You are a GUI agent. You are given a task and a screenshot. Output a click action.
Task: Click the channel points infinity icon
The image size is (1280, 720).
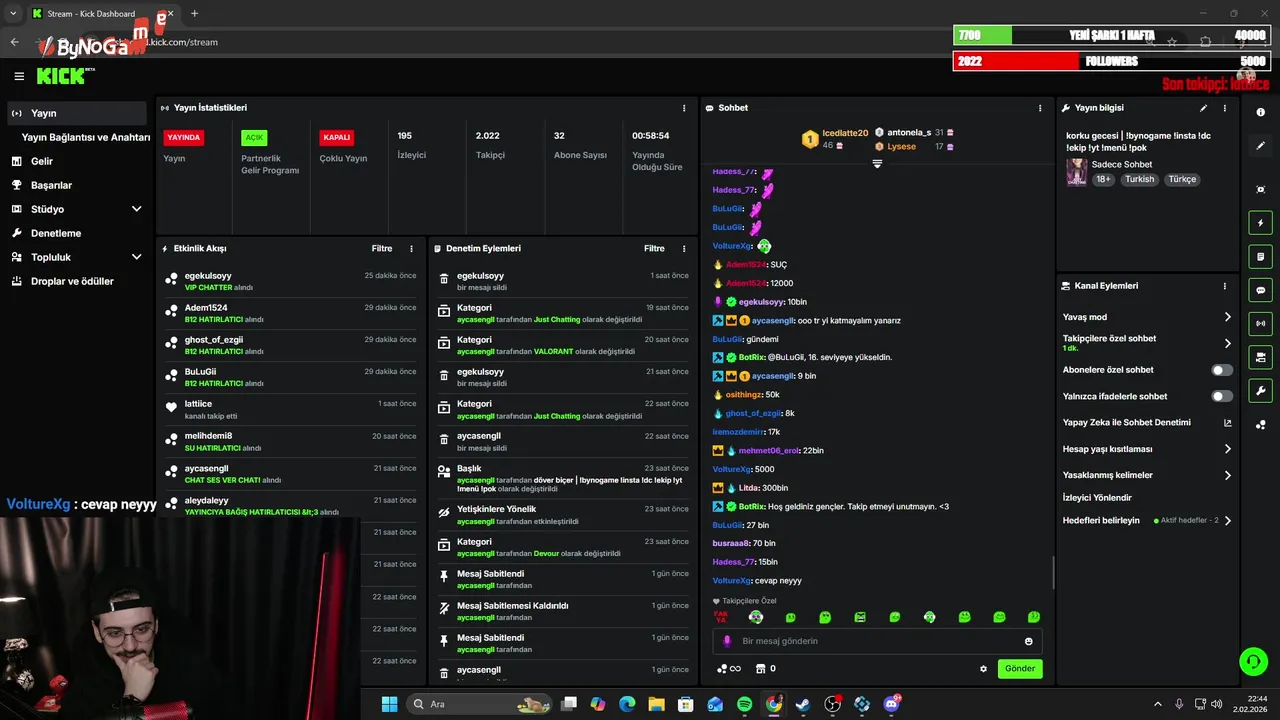(729, 669)
